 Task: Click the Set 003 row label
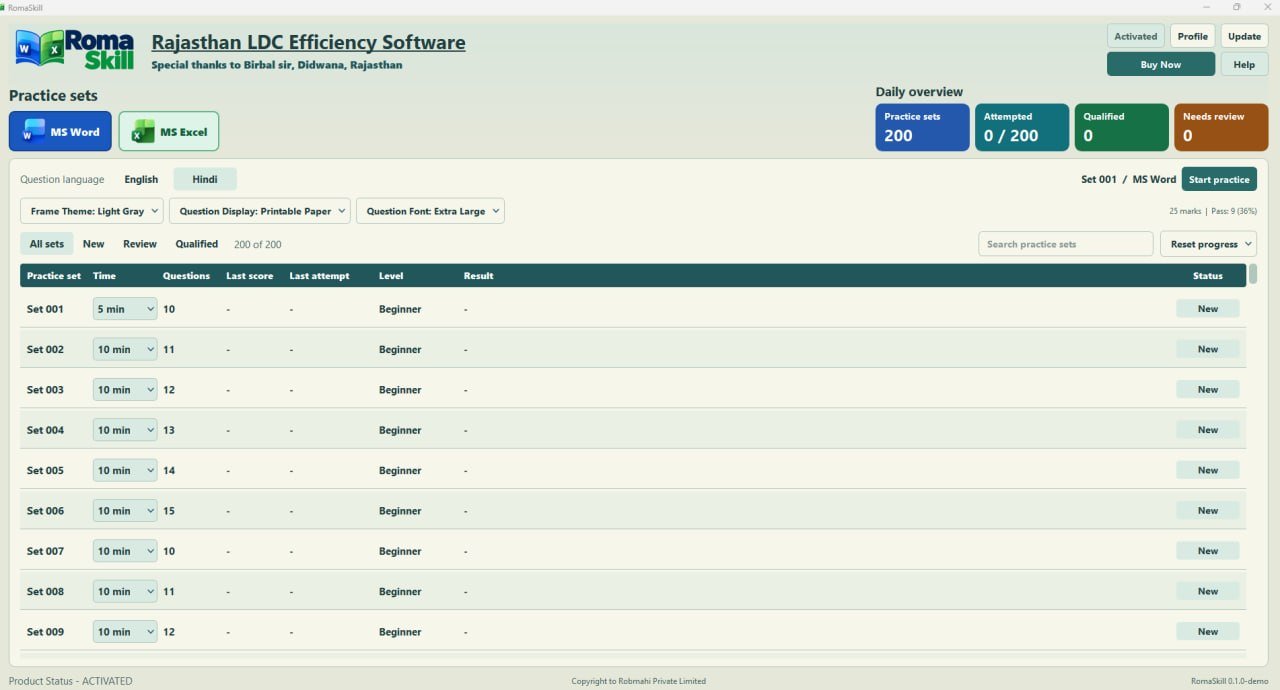pos(45,390)
